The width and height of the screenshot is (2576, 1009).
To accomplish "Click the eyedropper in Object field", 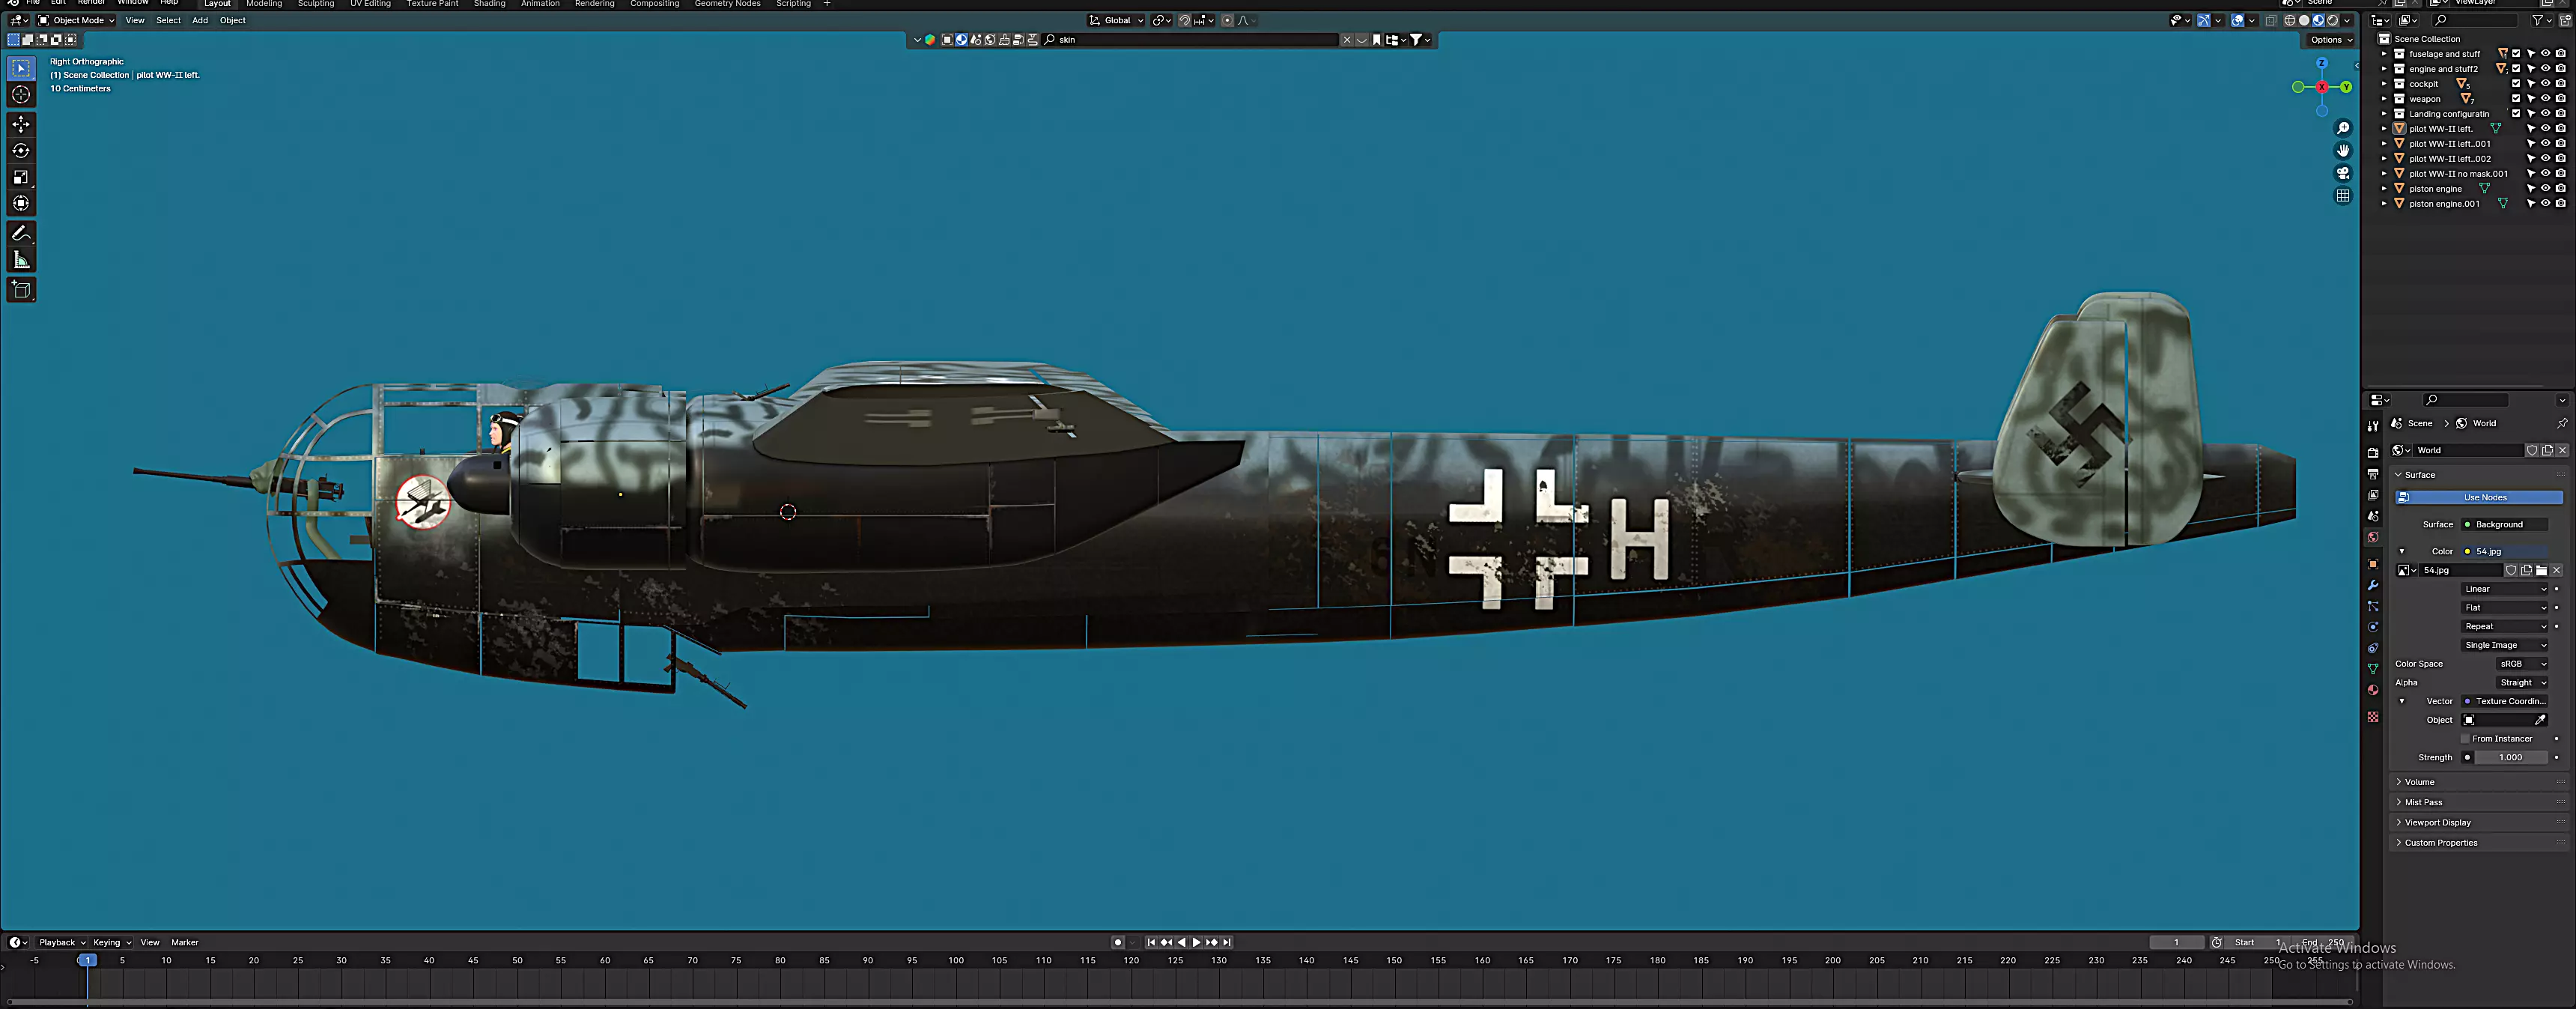I will pos(2539,720).
